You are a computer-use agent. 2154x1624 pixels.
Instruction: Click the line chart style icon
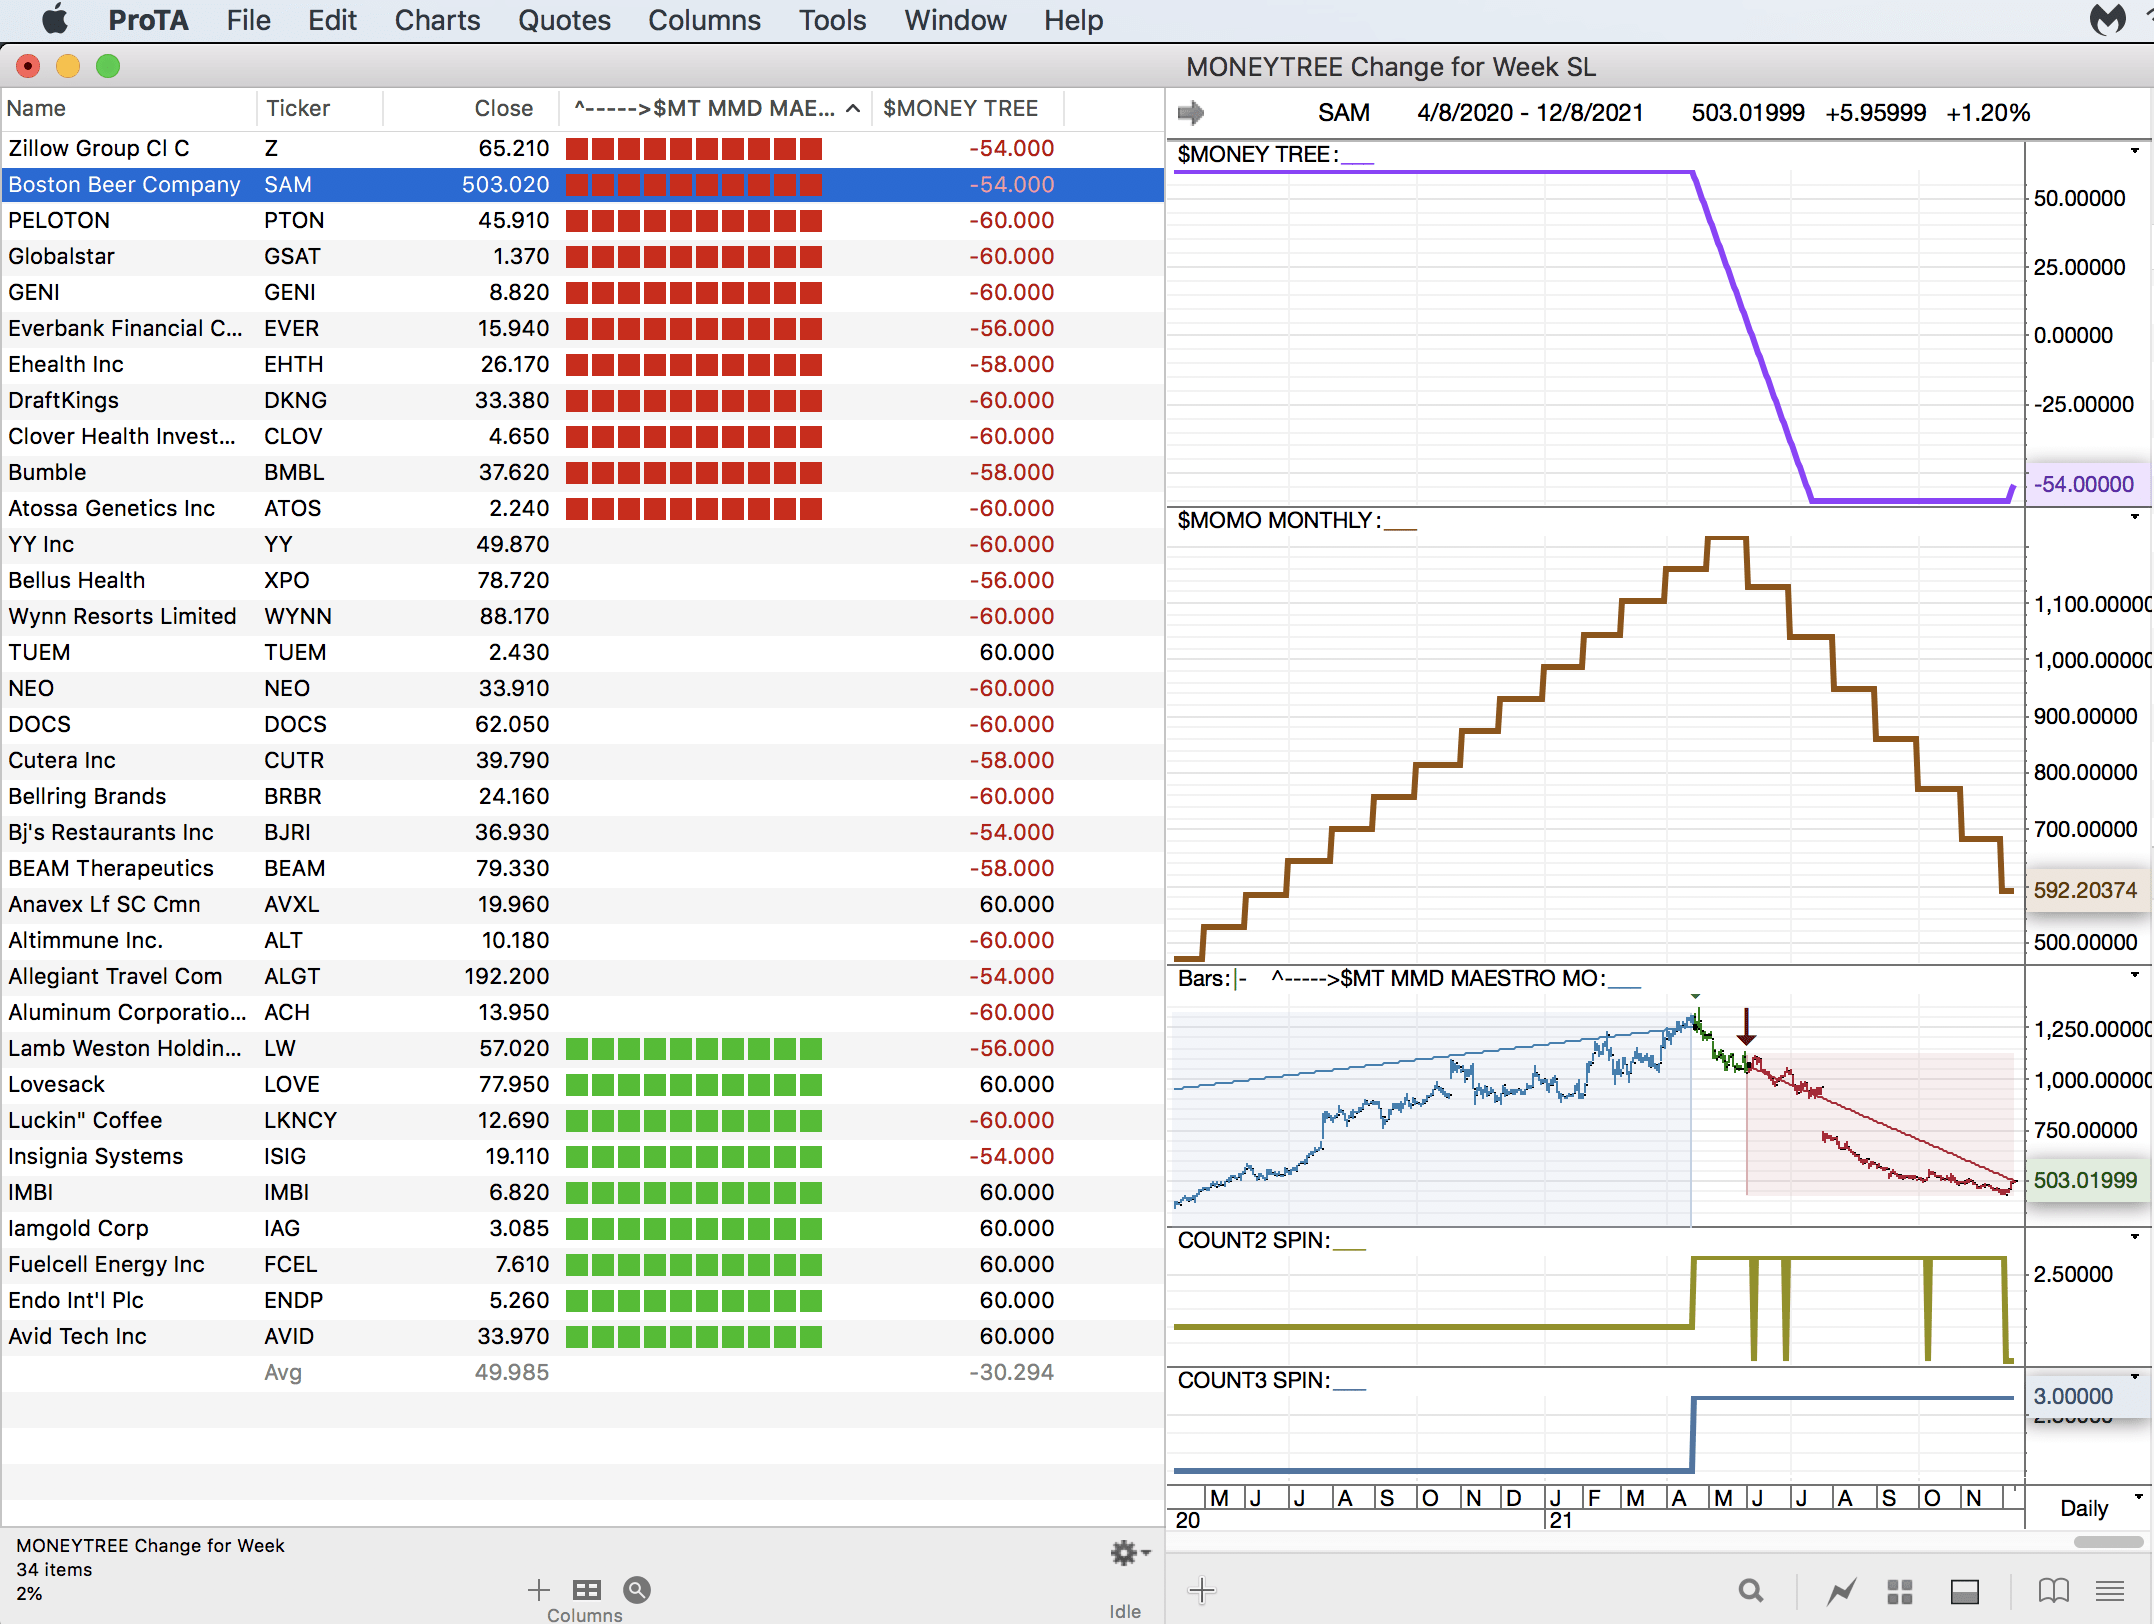click(1841, 1590)
